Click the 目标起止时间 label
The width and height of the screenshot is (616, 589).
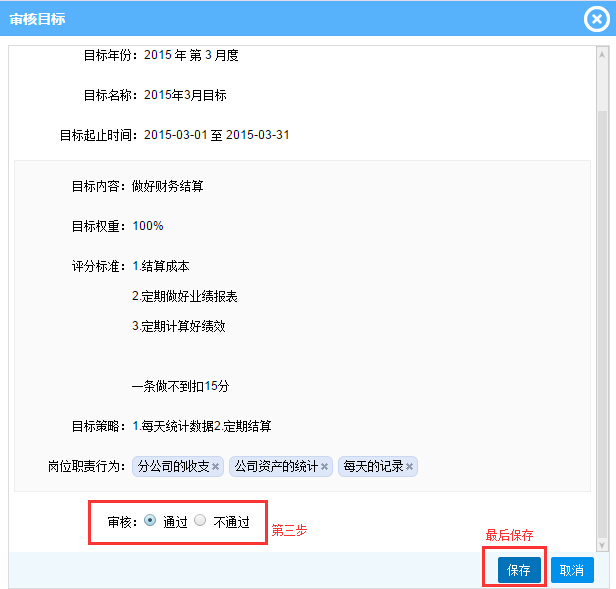tap(98, 135)
